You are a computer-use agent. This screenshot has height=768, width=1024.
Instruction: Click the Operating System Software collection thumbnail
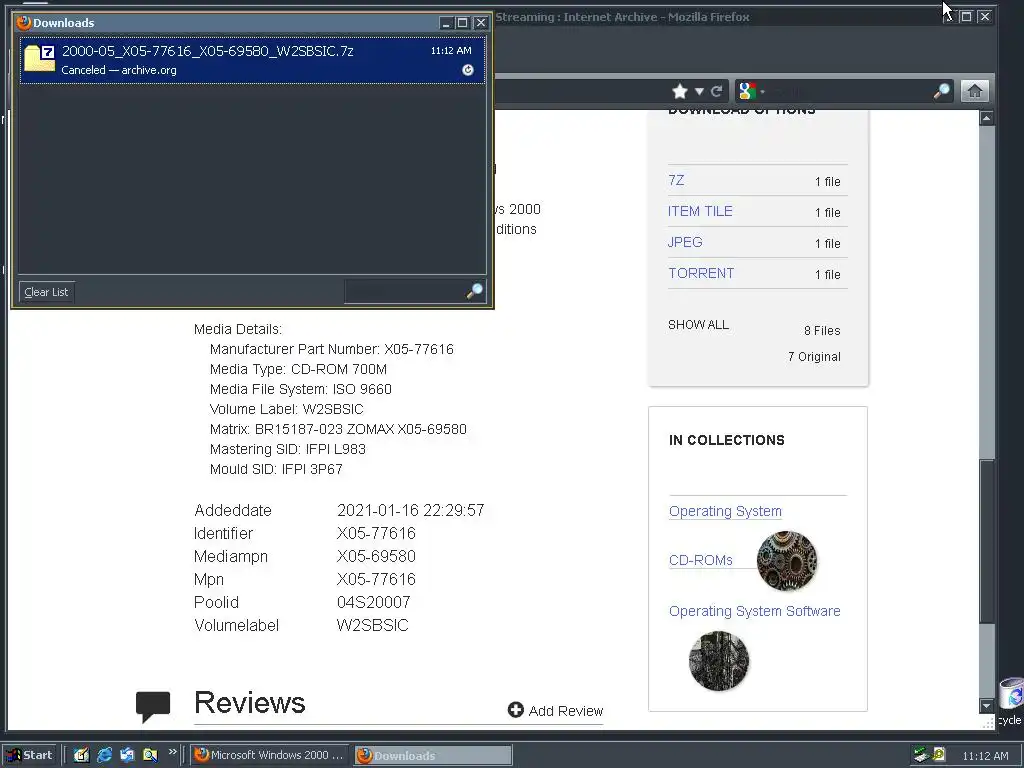coord(719,660)
